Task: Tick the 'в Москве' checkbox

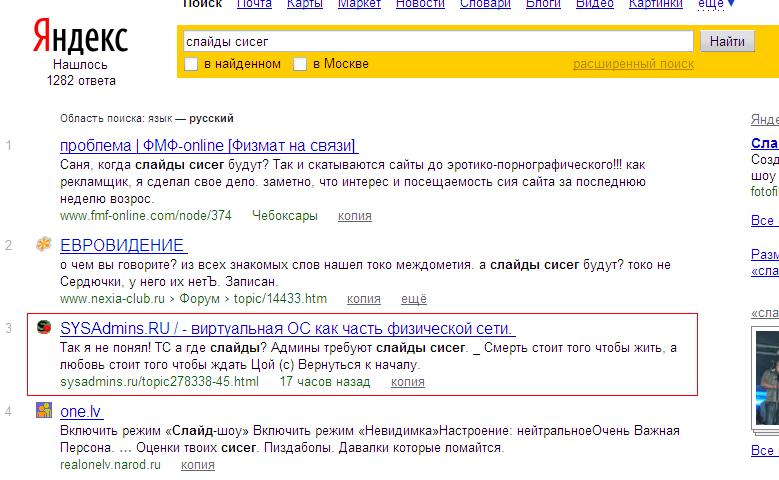Action: coord(300,65)
